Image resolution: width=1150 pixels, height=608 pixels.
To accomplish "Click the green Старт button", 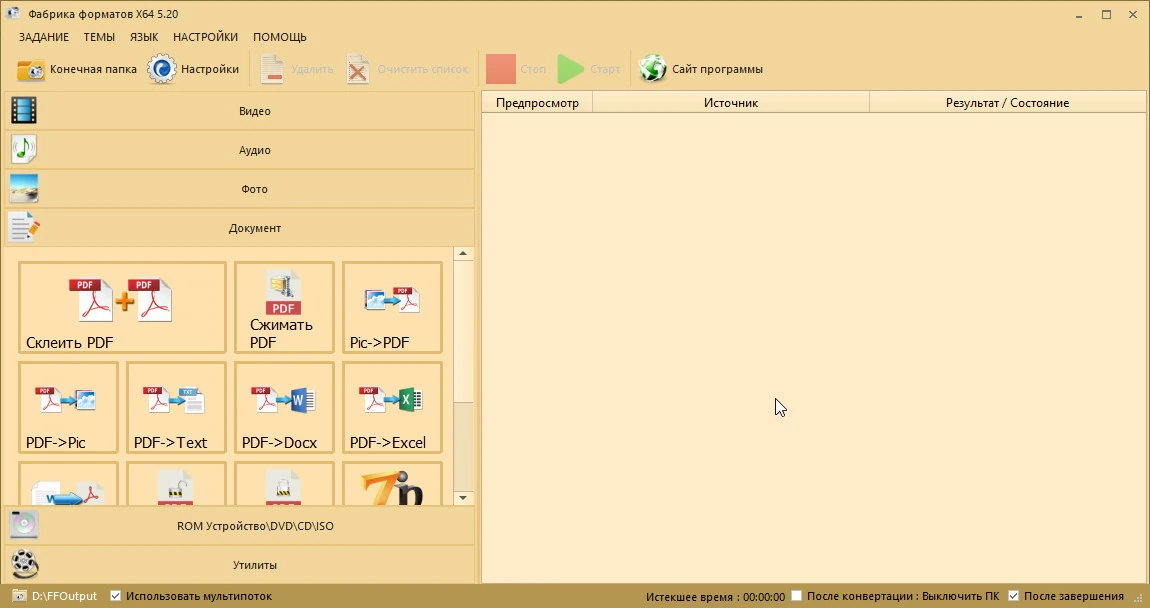I will tap(588, 69).
